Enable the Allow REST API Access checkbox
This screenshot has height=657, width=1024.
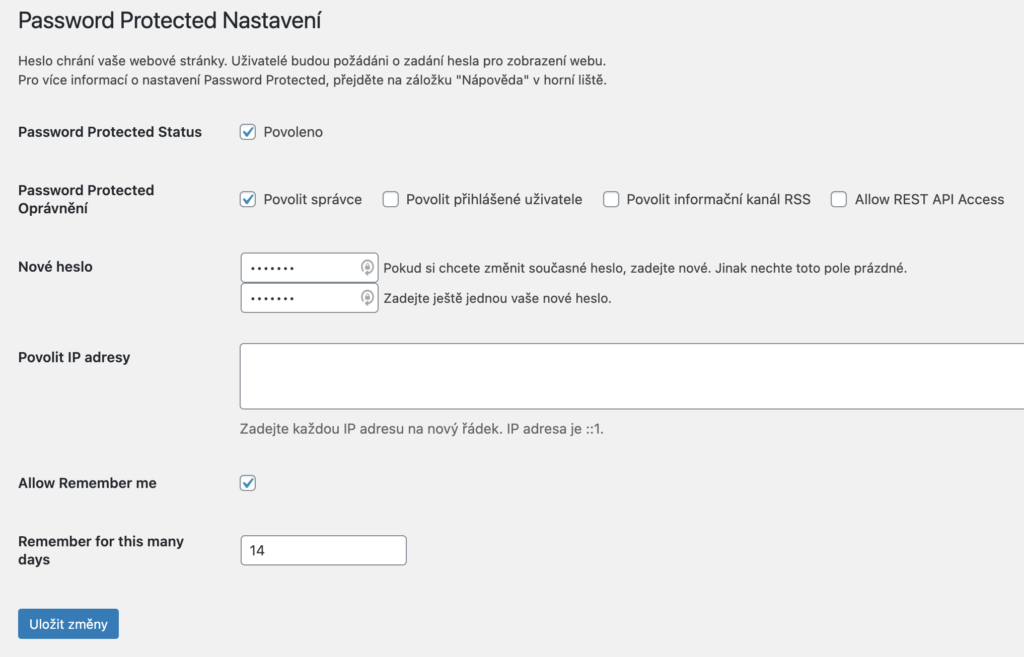click(x=839, y=199)
